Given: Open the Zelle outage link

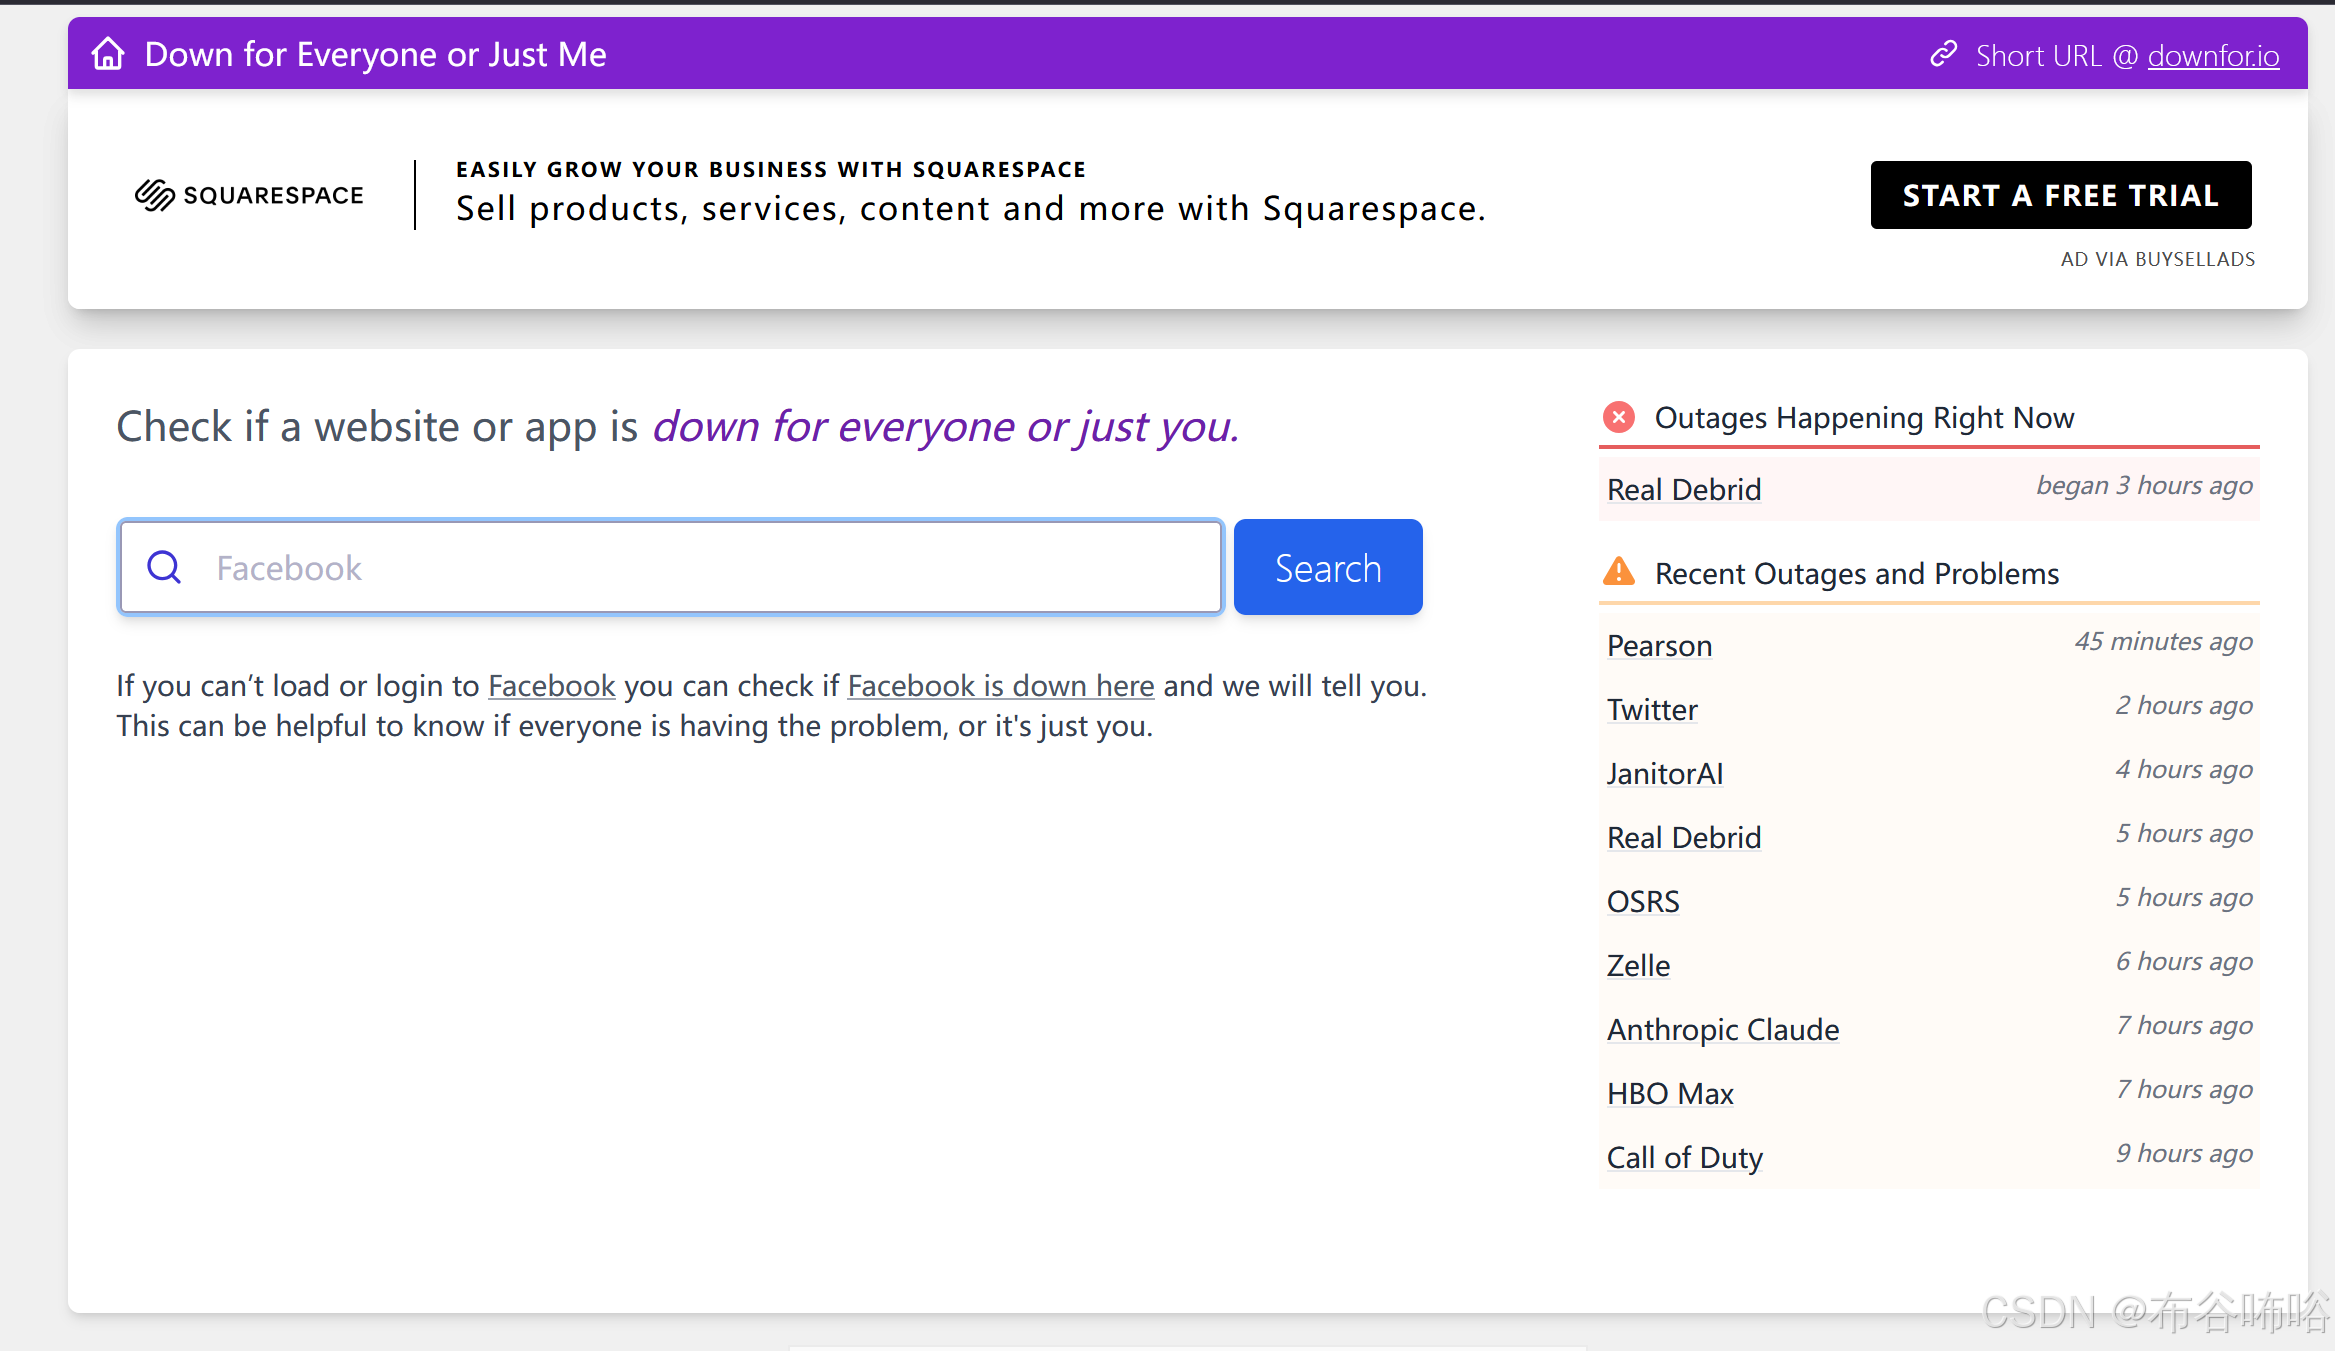Looking at the screenshot, I should coord(1638,966).
